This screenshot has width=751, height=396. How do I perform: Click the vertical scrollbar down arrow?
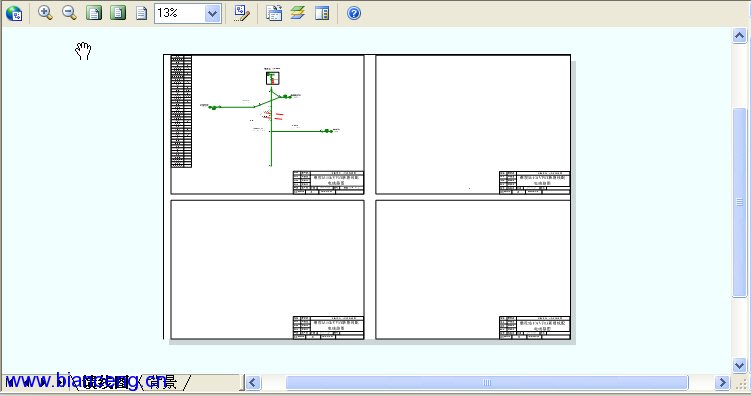tap(740, 366)
